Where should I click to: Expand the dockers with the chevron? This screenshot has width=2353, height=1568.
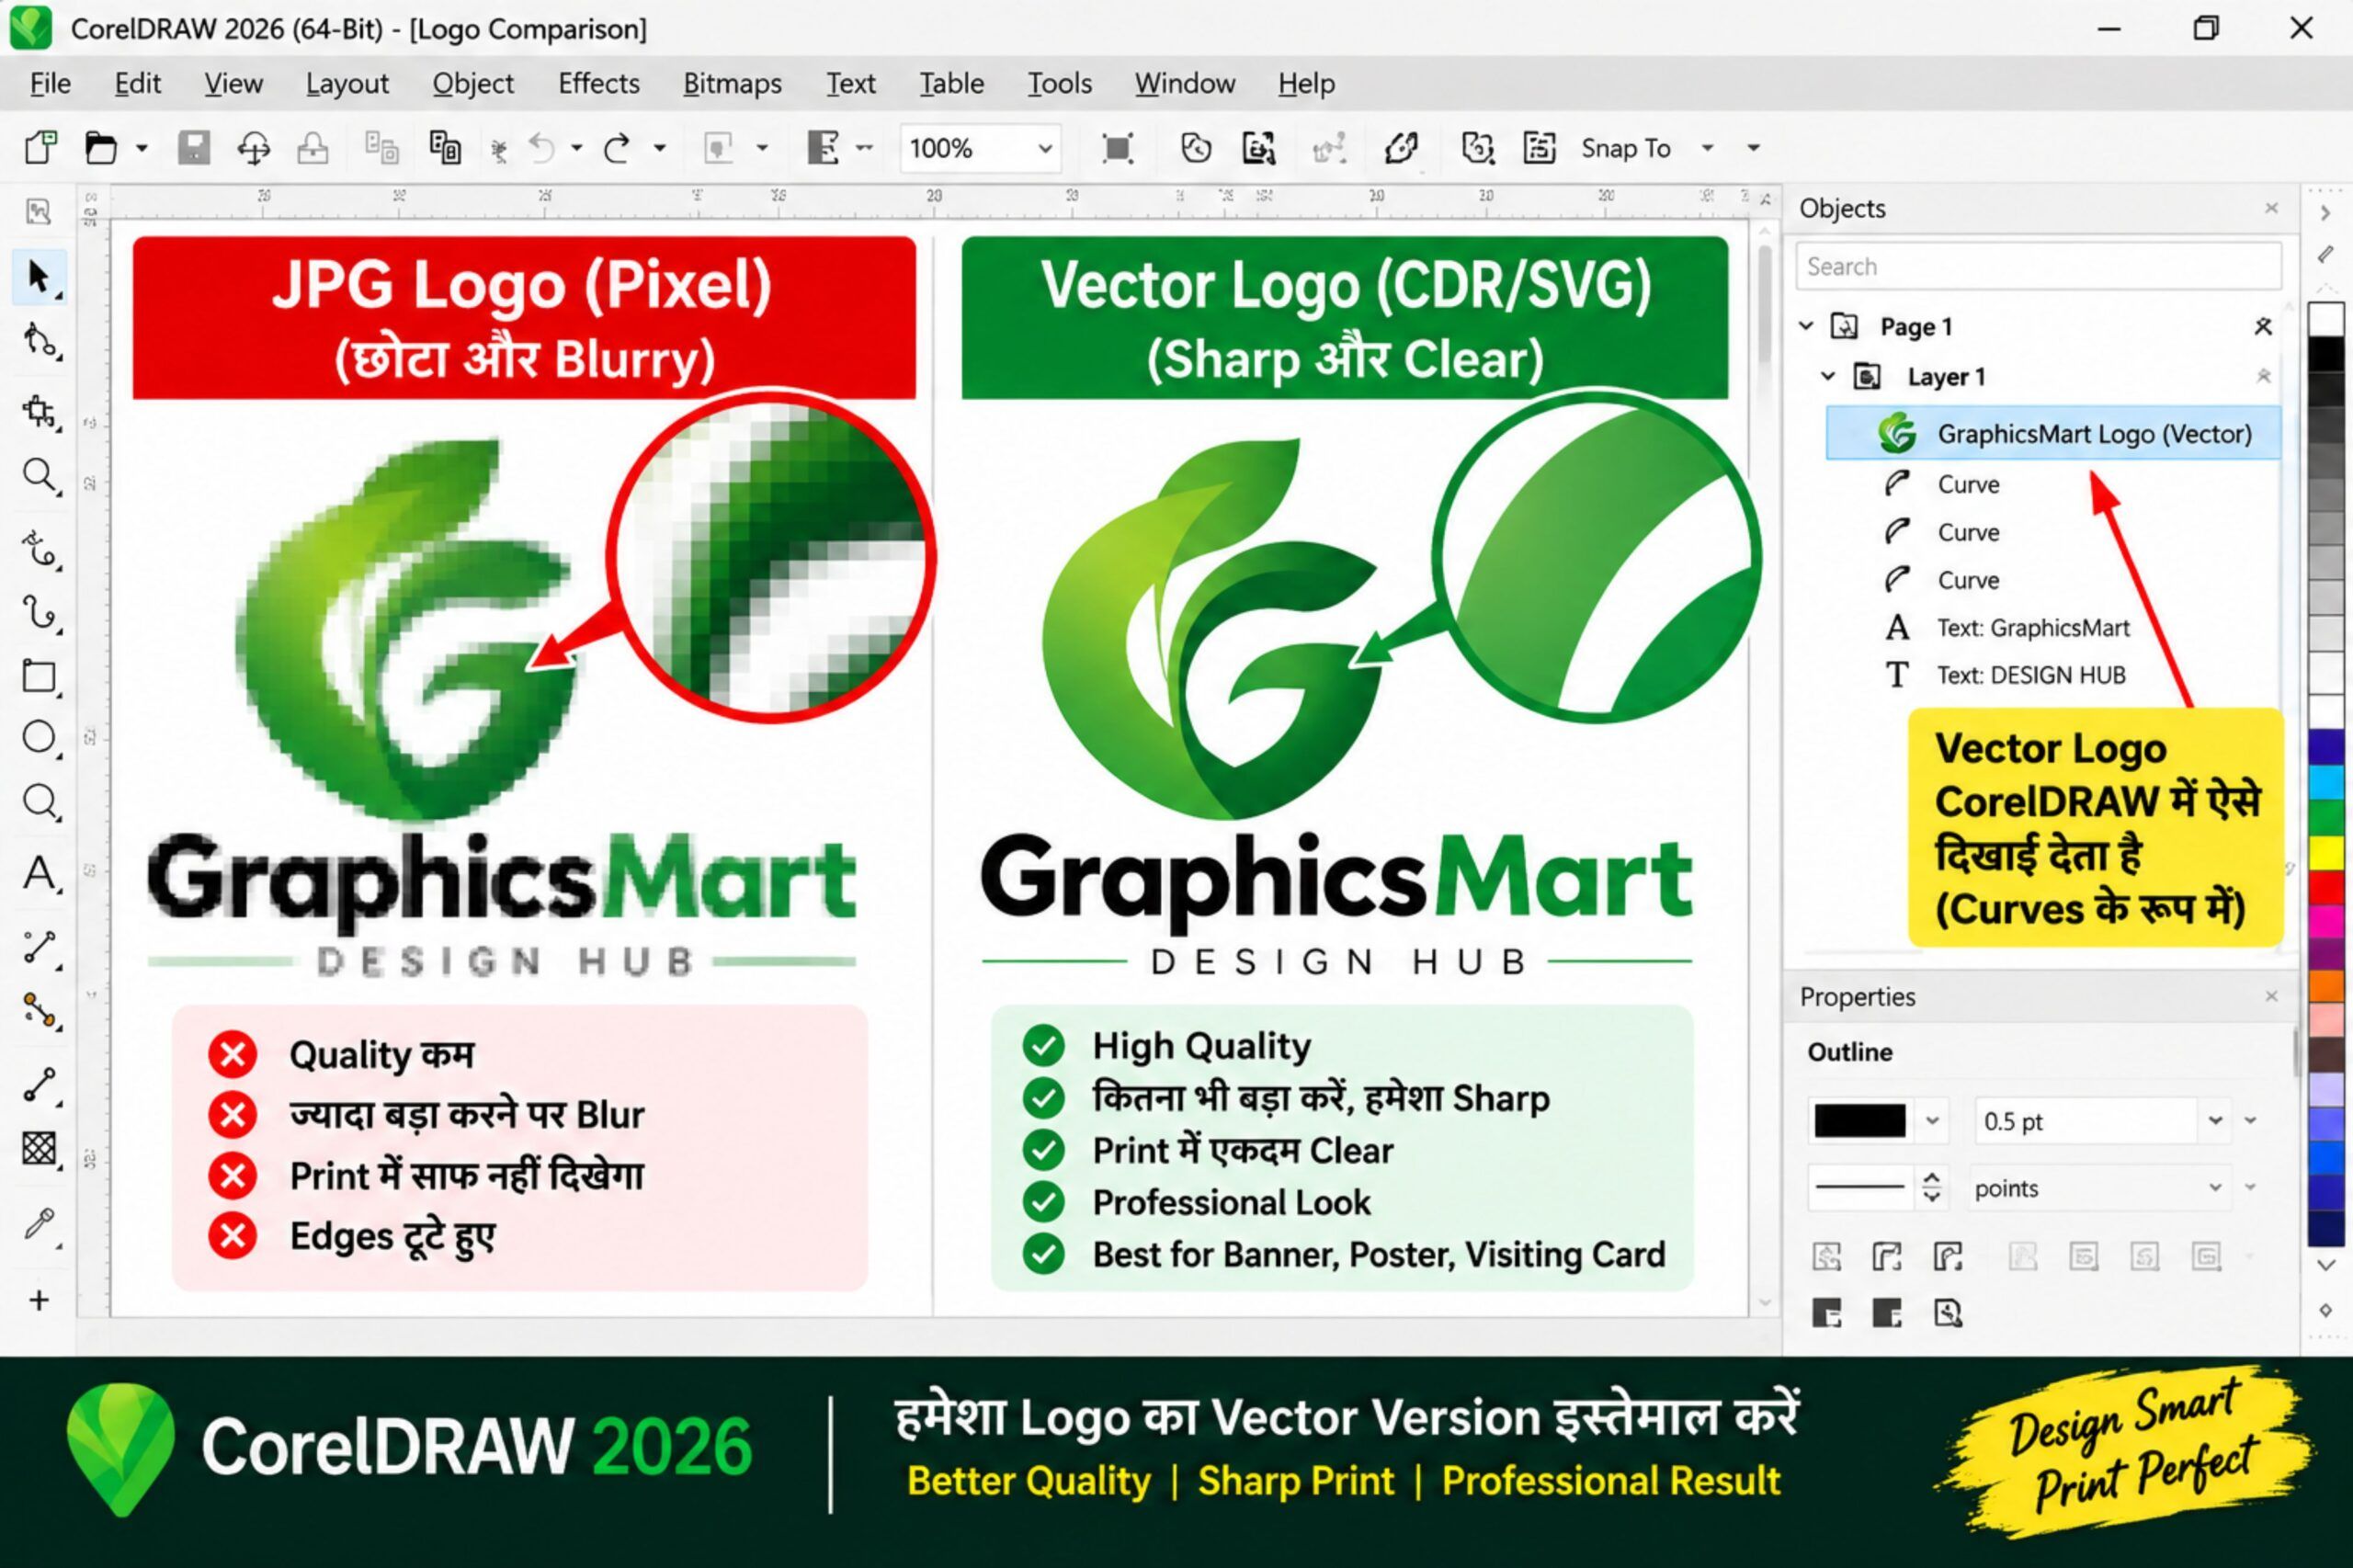click(x=2325, y=212)
